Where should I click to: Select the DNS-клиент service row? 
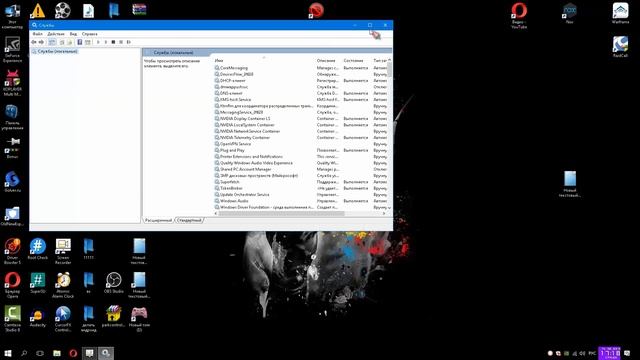point(301,93)
